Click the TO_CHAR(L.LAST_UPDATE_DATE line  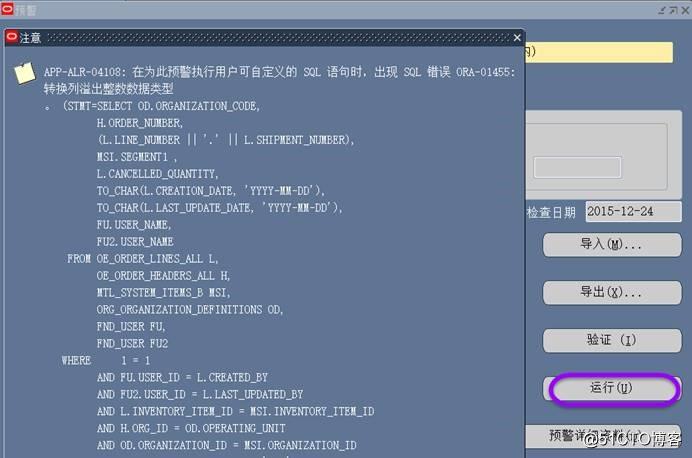point(220,208)
